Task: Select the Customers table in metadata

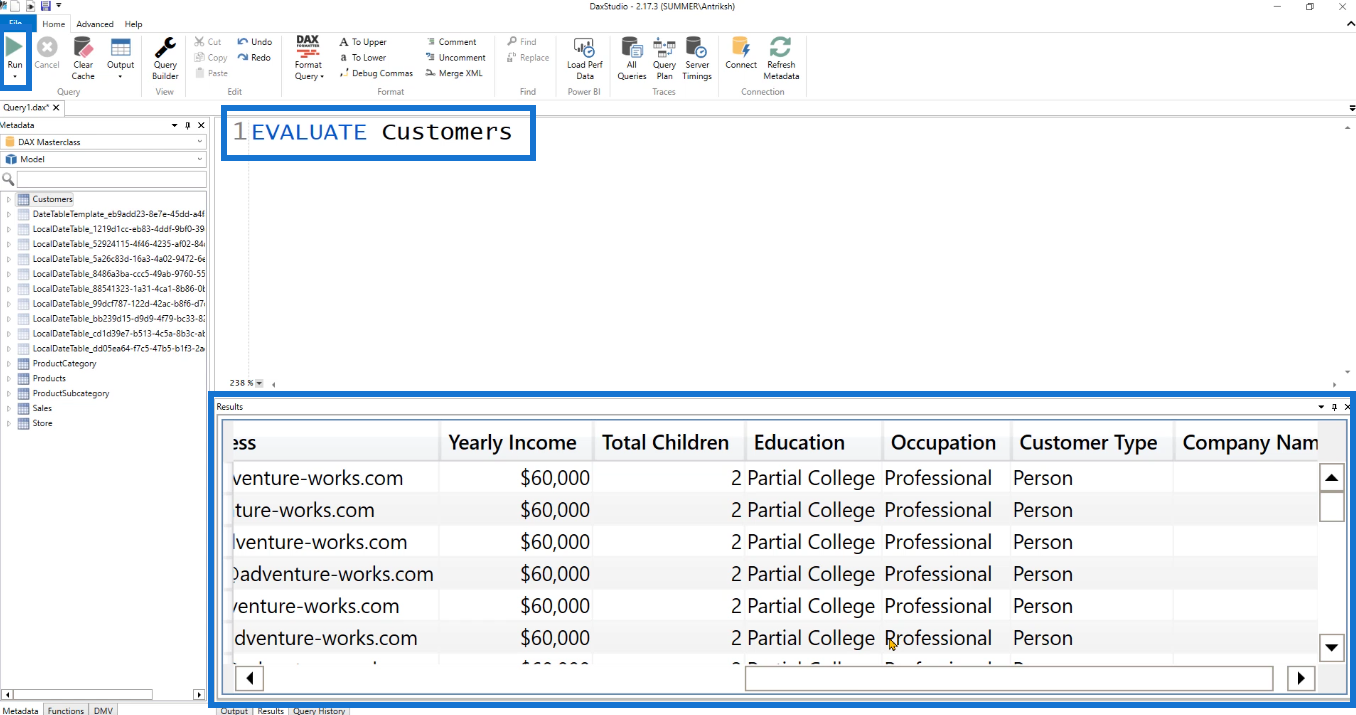Action: (x=52, y=199)
